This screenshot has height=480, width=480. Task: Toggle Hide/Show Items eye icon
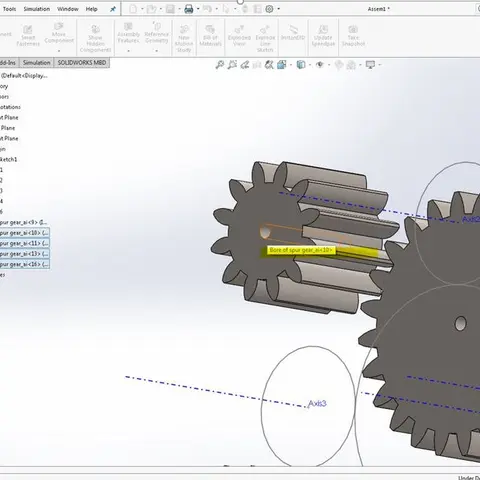320,65
